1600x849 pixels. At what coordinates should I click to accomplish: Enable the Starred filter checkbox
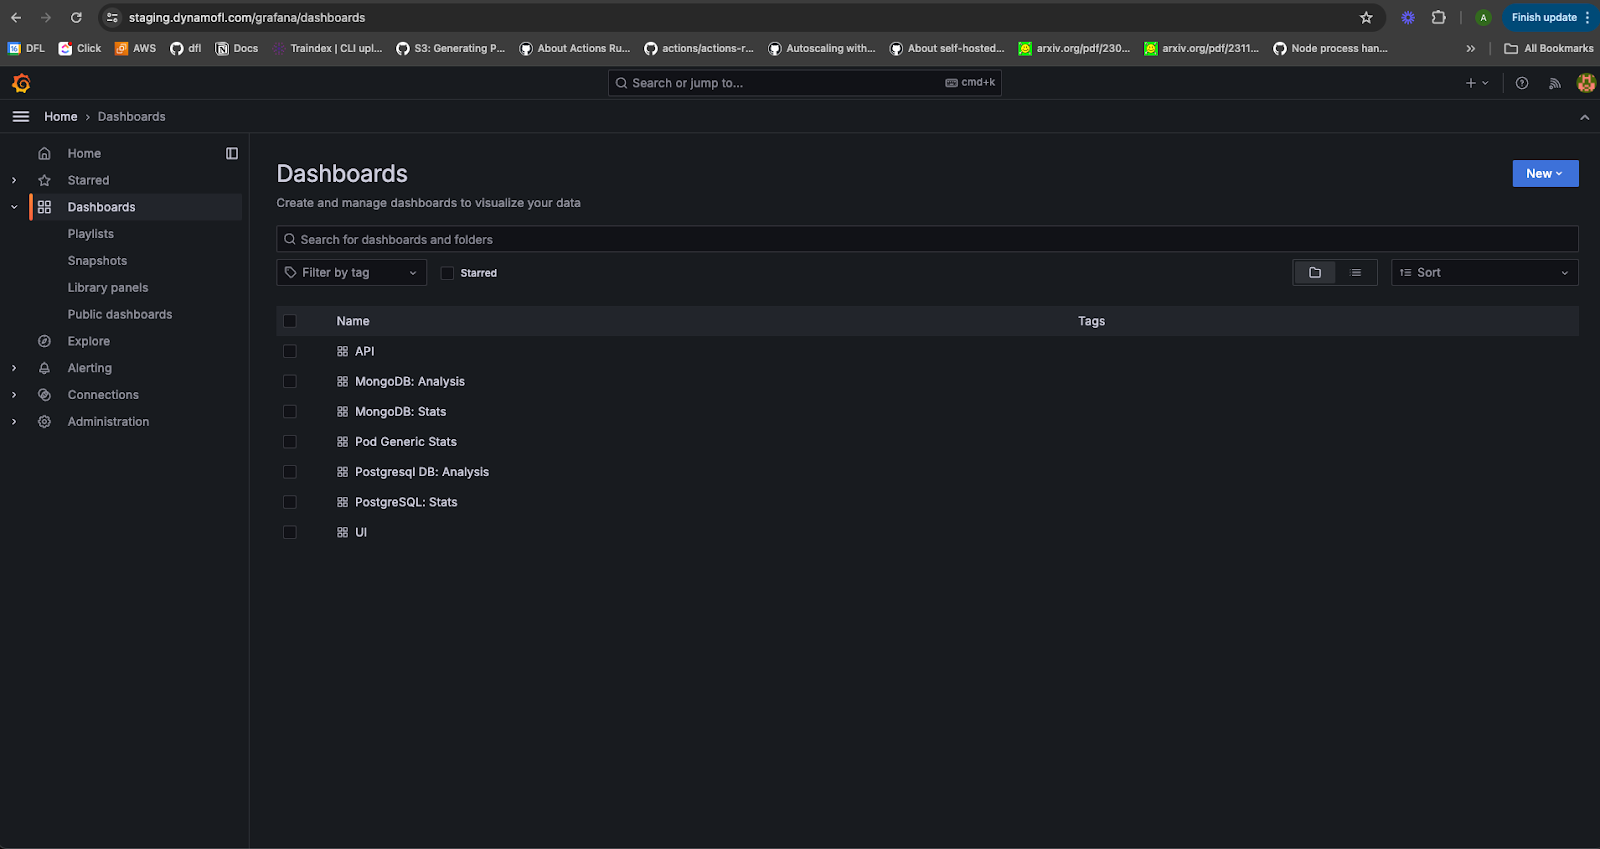tap(447, 273)
